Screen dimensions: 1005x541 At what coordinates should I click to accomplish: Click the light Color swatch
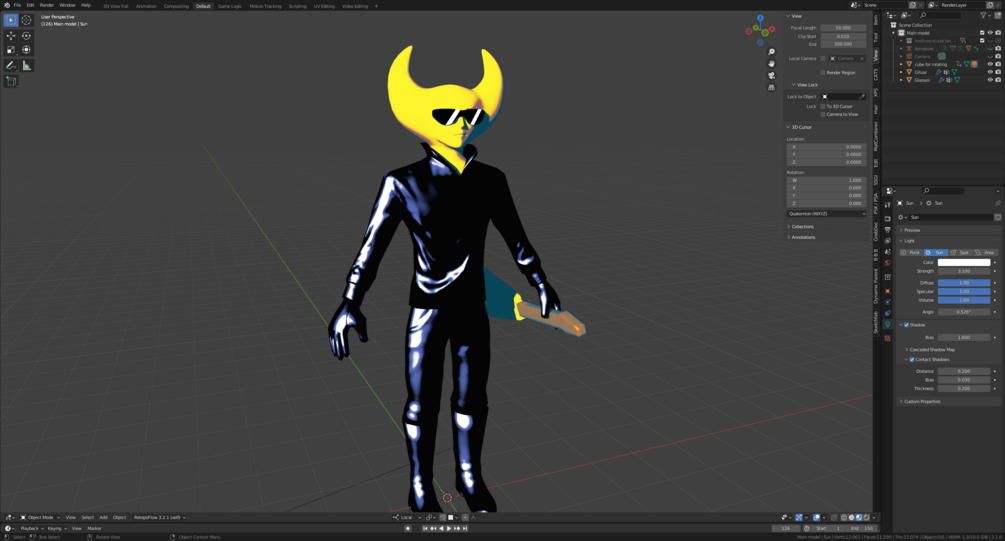point(964,262)
